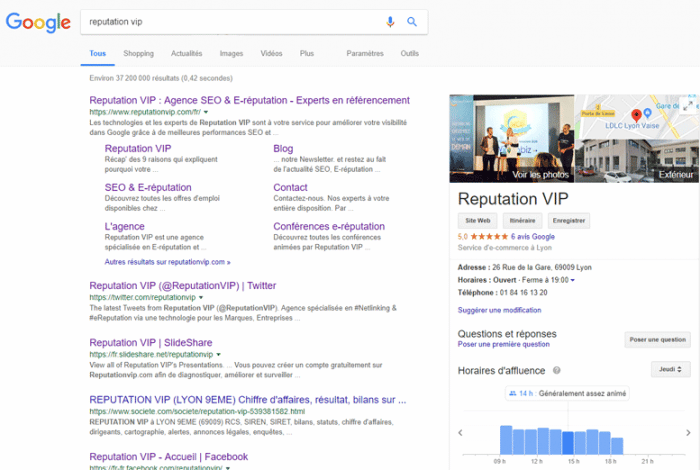Click the Site Web button
700x470 pixels.
point(478,220)
